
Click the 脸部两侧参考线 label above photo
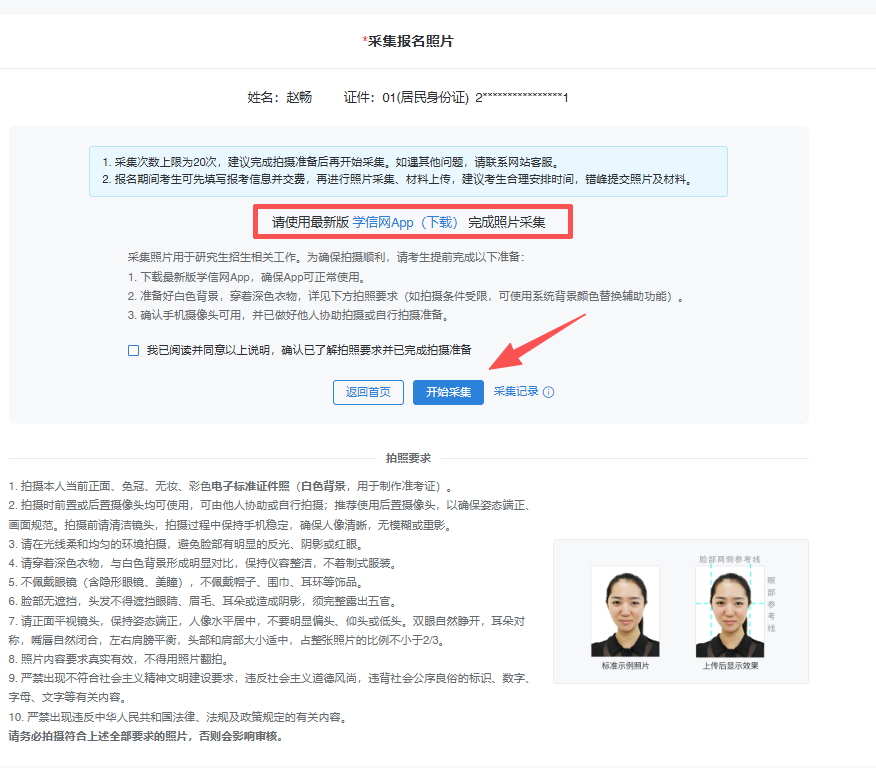(730, 559)
